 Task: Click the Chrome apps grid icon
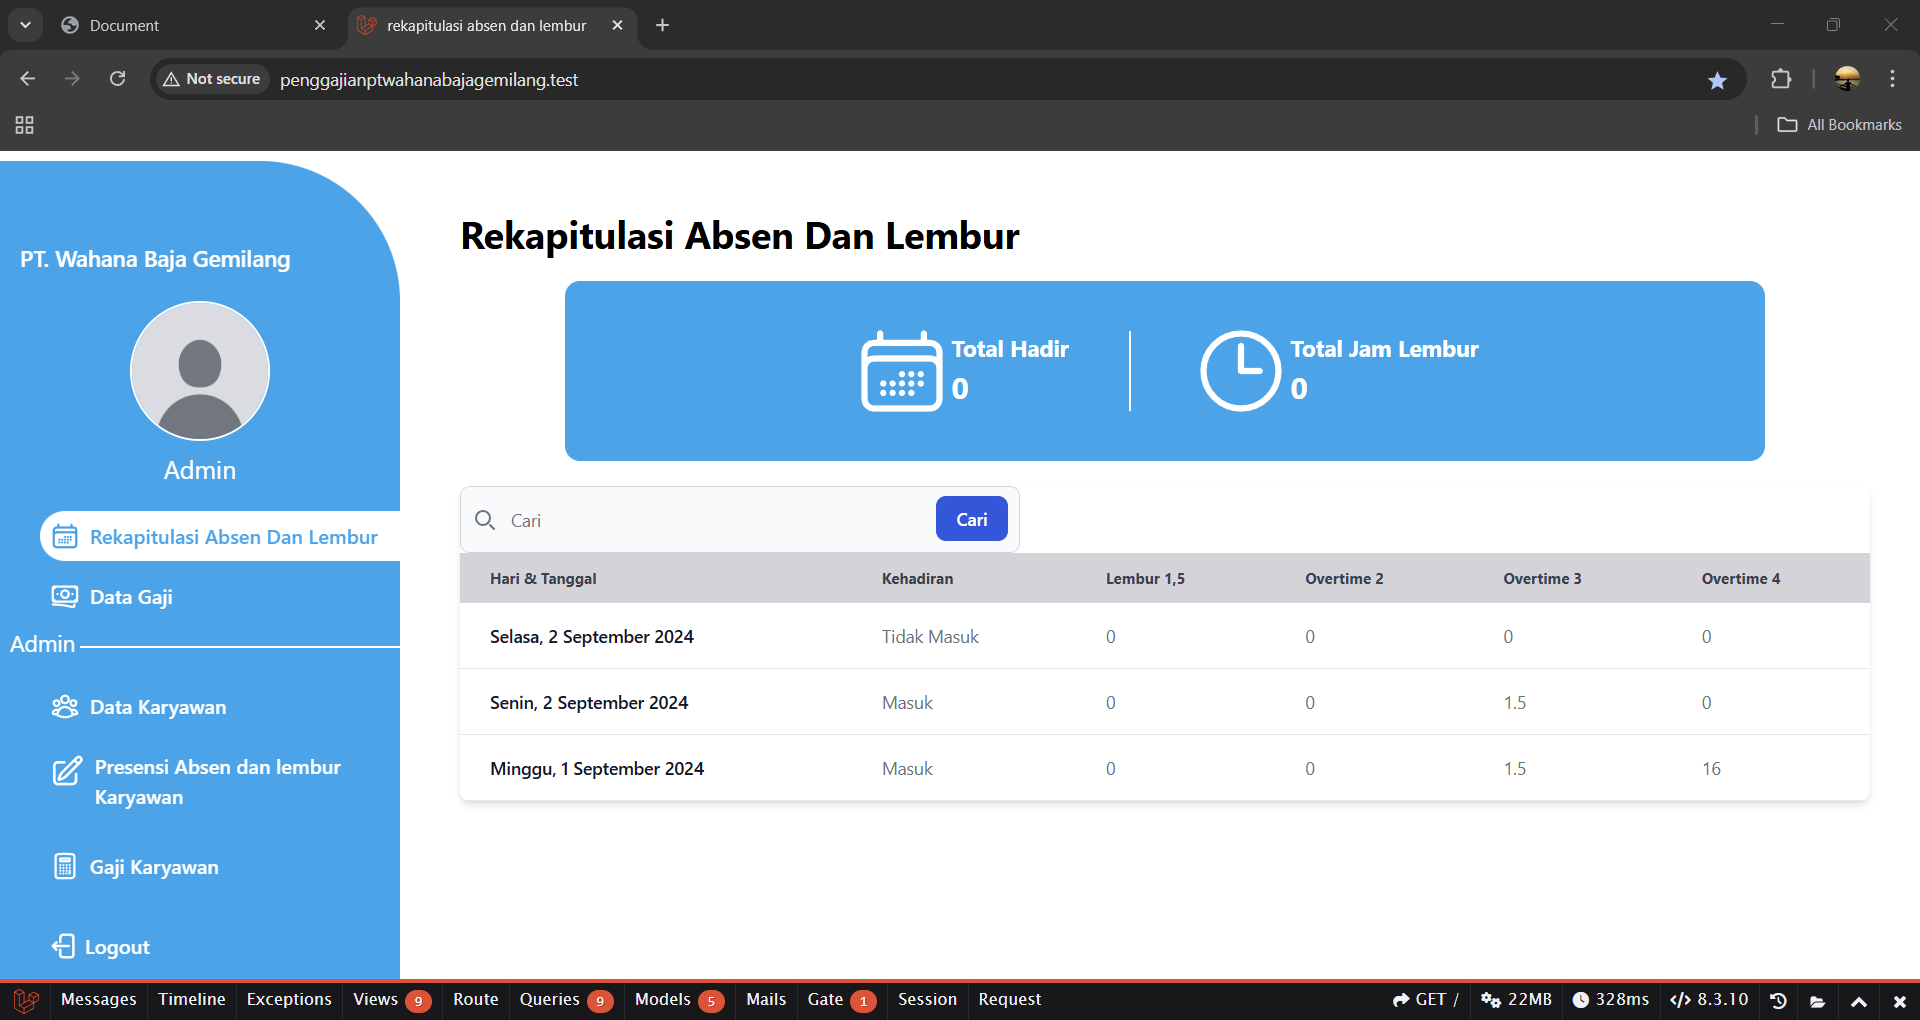[x=25, y=125]
